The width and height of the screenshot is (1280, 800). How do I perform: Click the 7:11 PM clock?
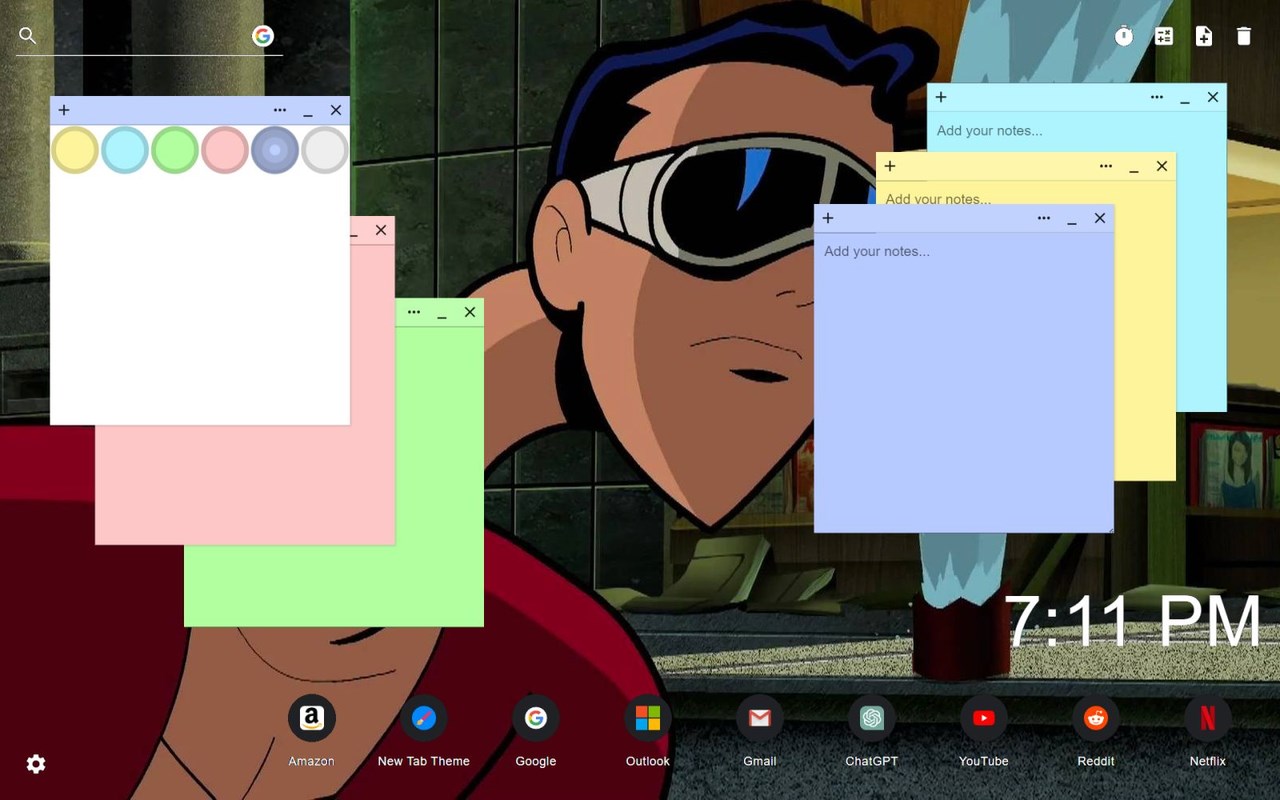[x=1133, y=622]
